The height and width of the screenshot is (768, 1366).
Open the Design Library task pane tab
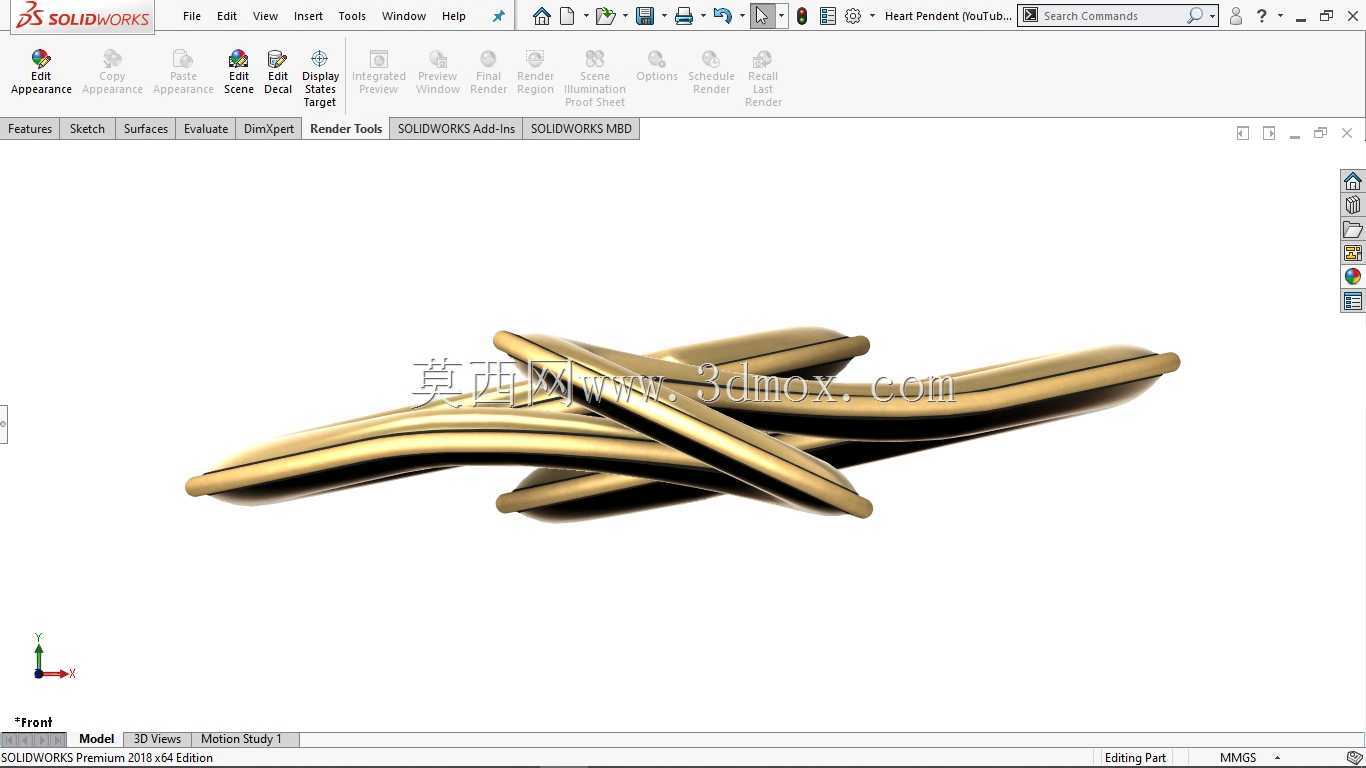1353,205
